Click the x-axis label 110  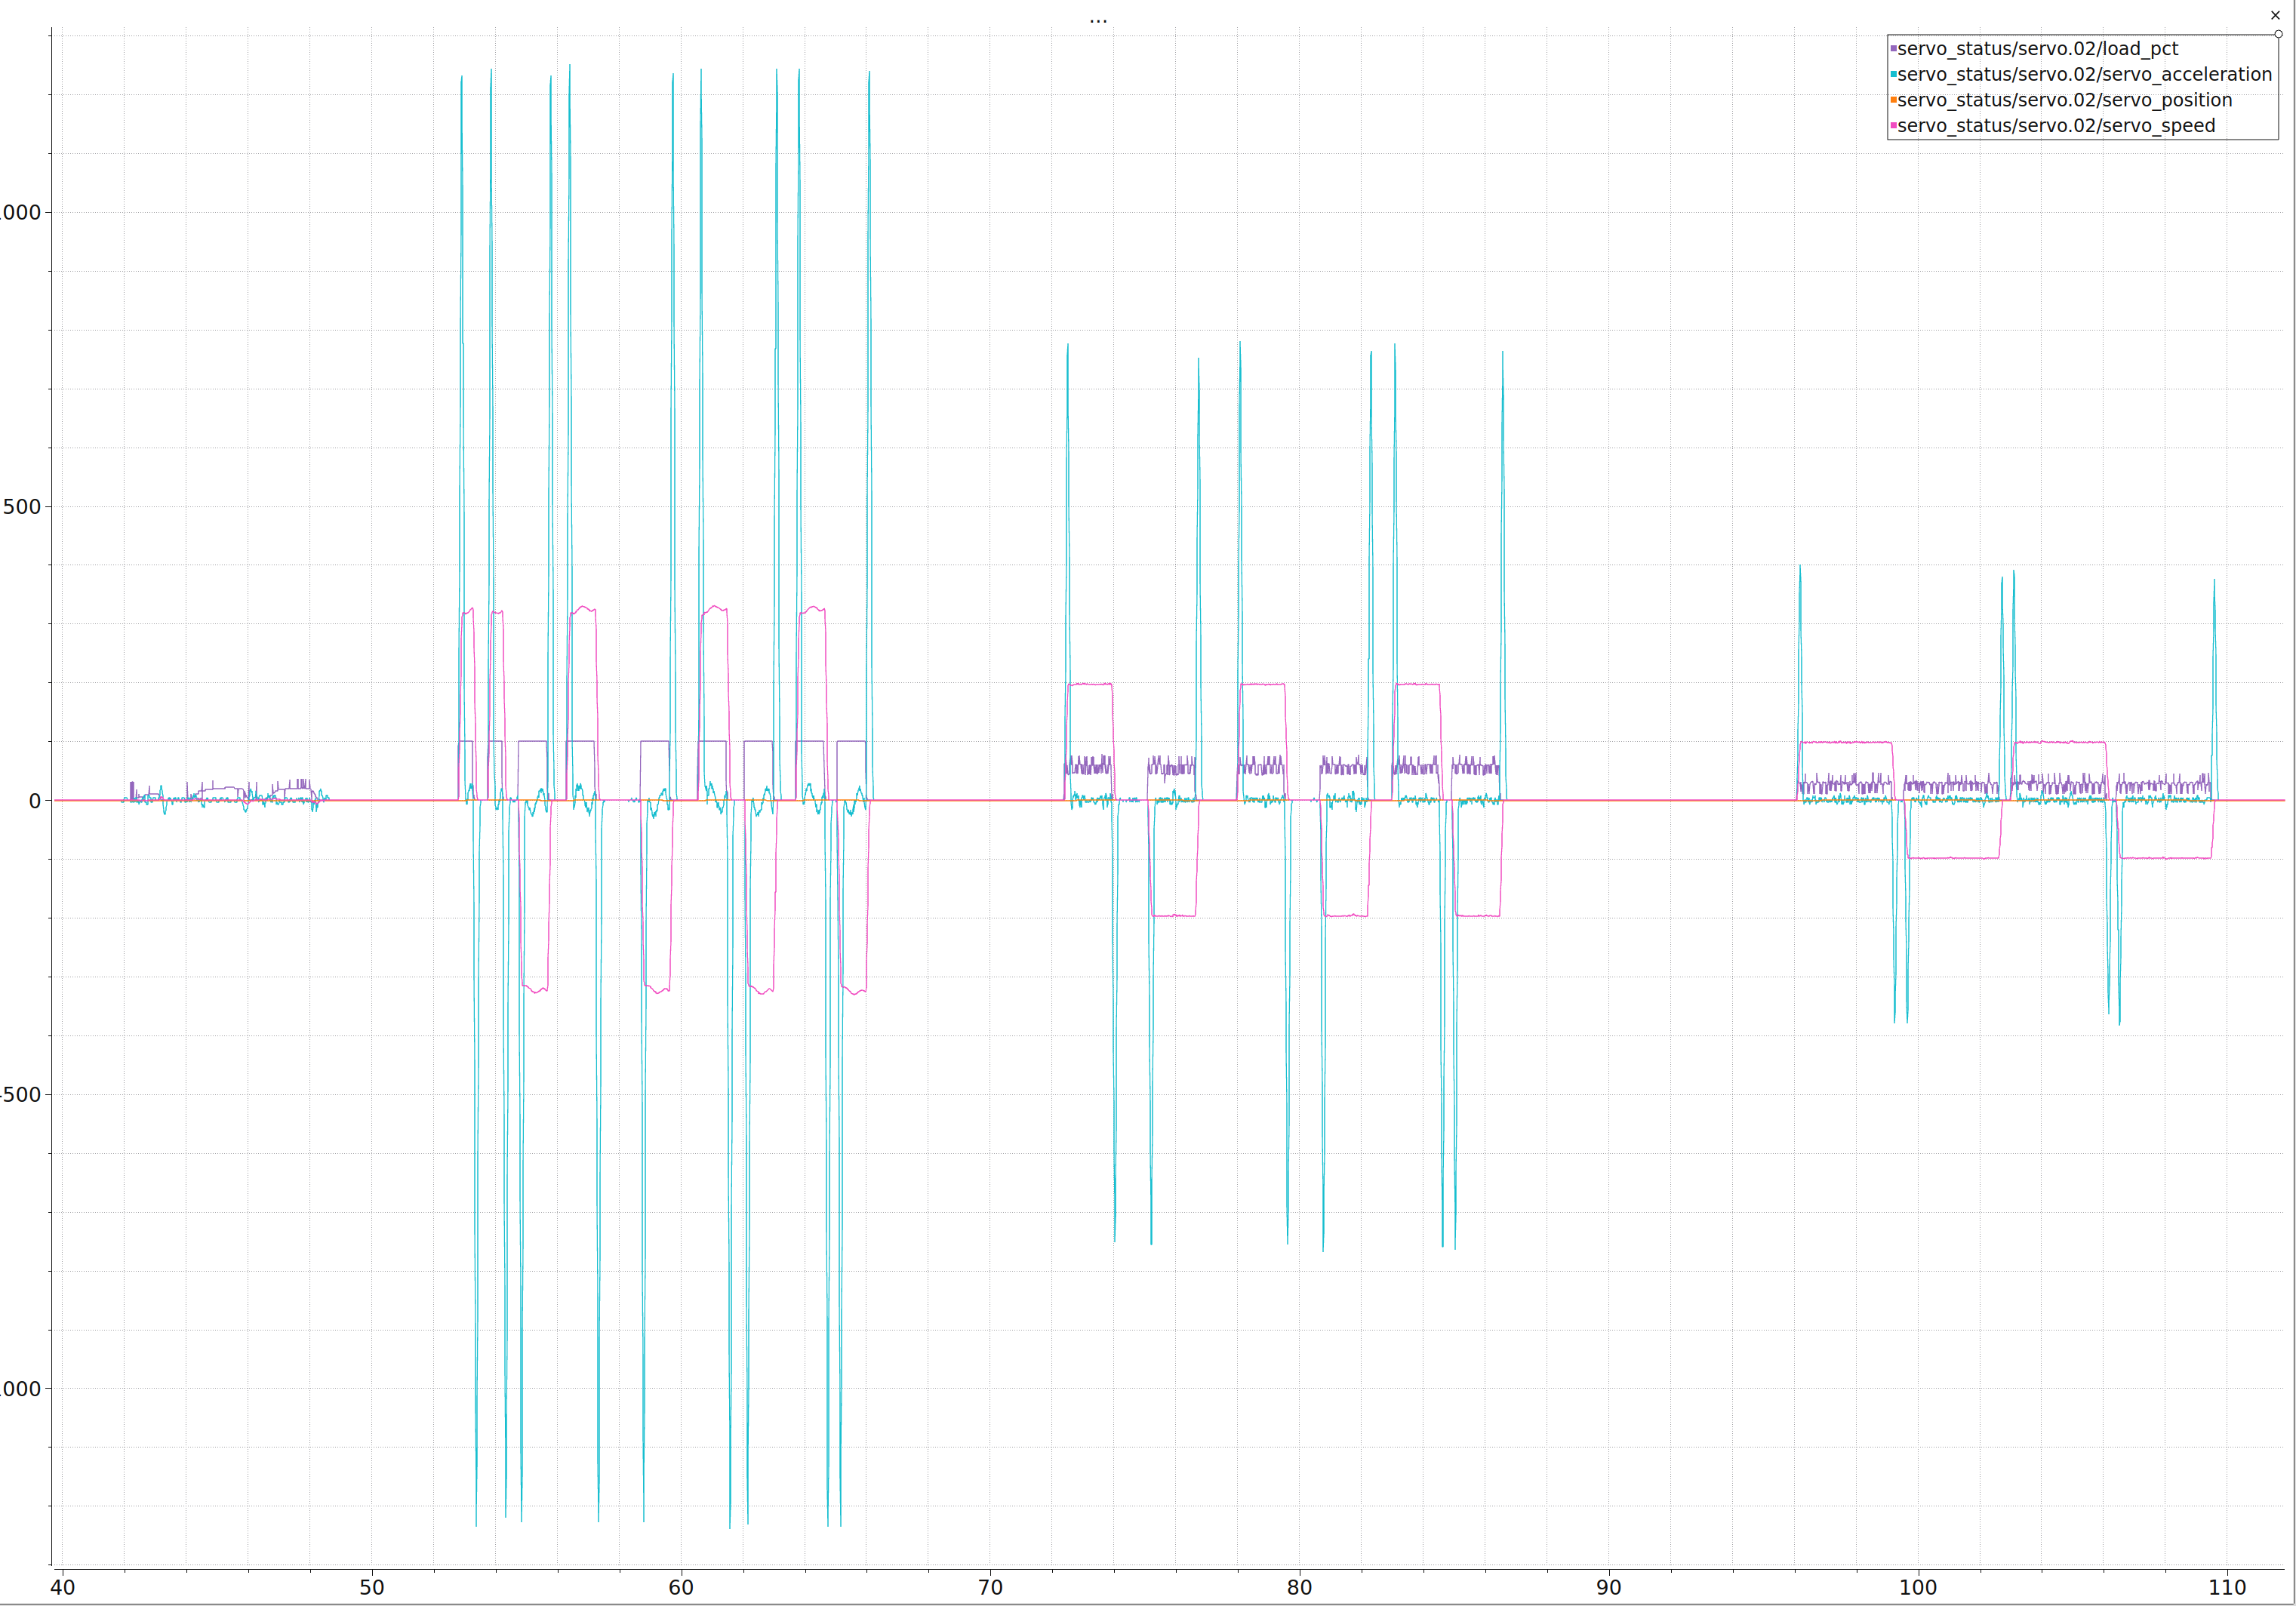(x=2227, y=1588)
